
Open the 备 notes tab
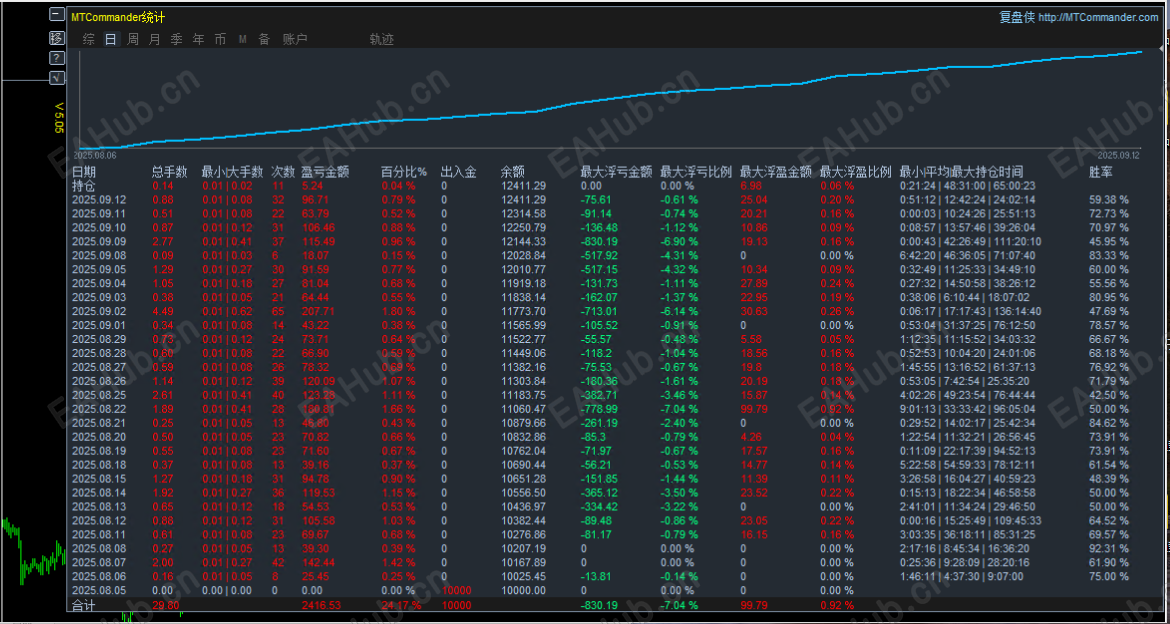(264, 40)
